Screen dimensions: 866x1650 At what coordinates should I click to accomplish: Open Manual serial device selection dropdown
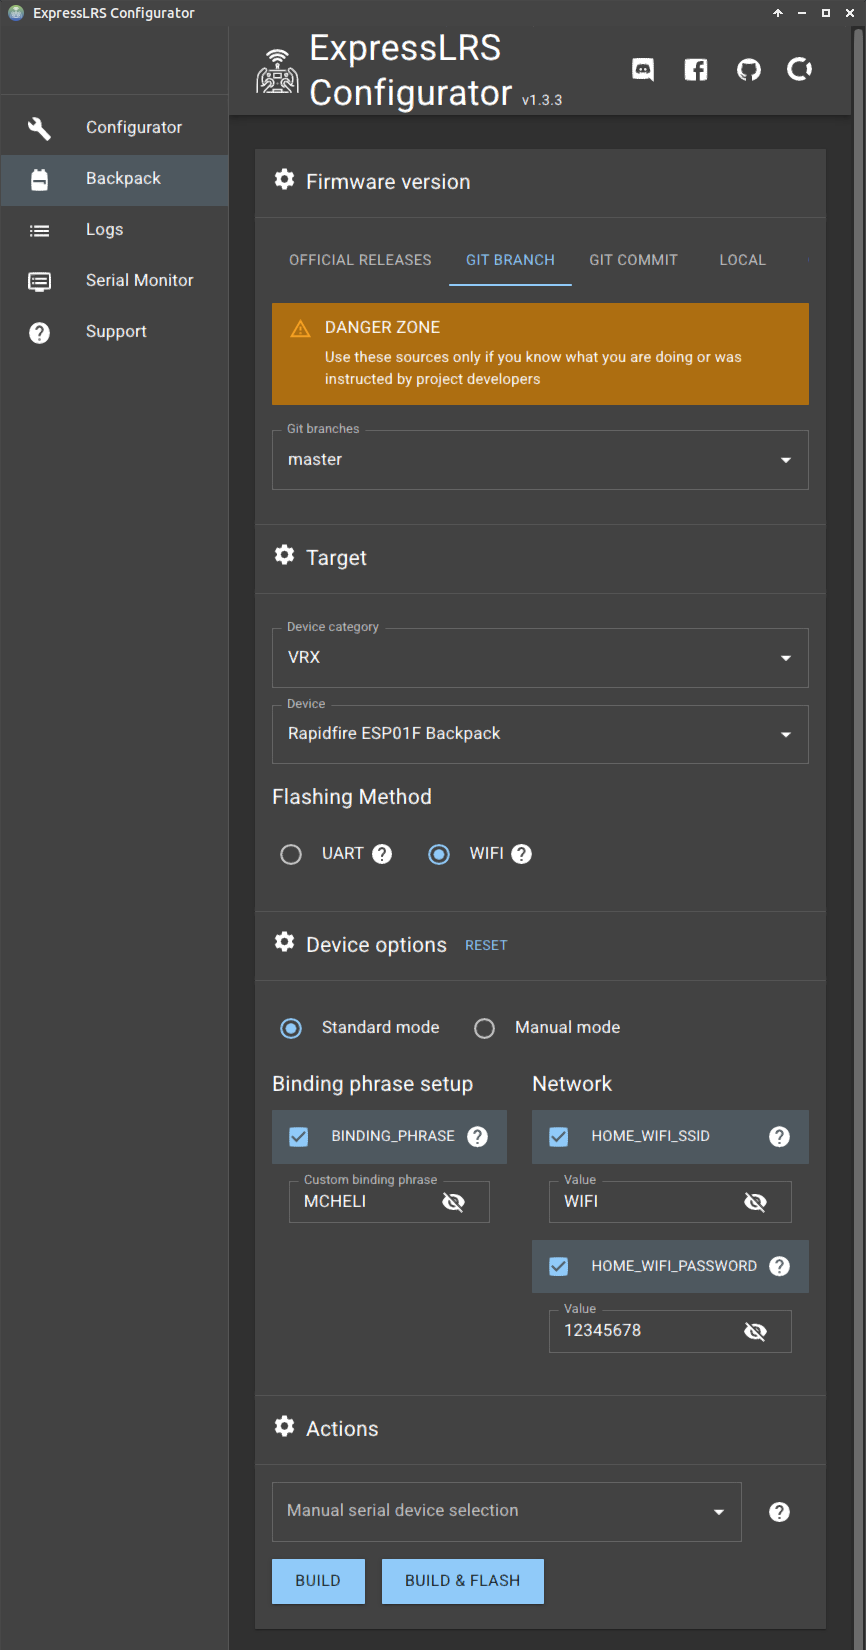(x=506, y=1511)
